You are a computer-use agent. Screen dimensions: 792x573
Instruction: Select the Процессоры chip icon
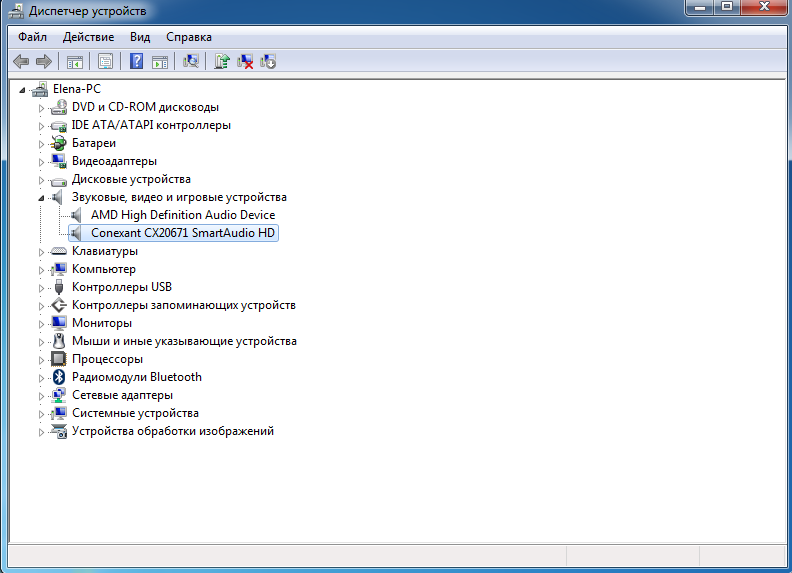point(59,359)
